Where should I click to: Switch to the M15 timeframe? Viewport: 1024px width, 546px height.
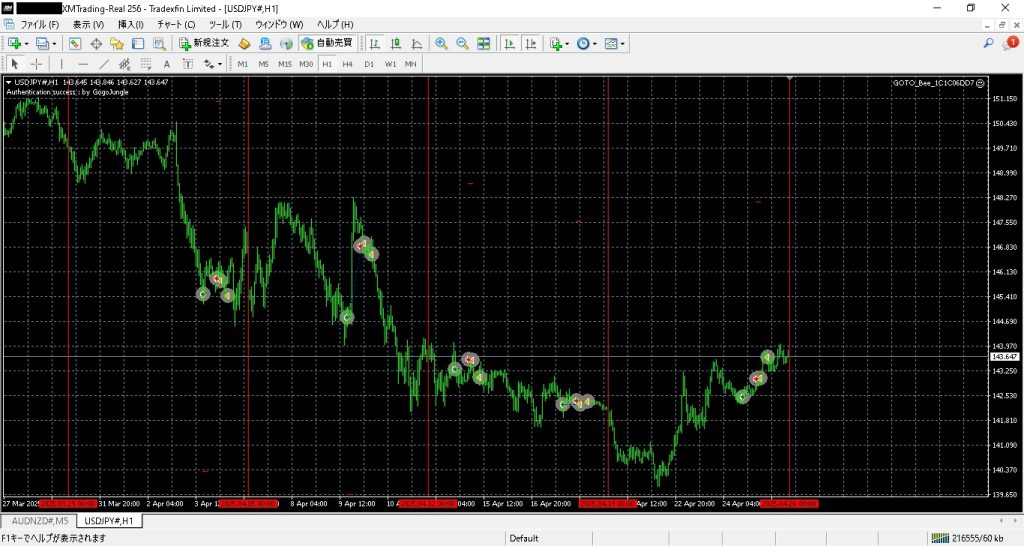(285, 64)
